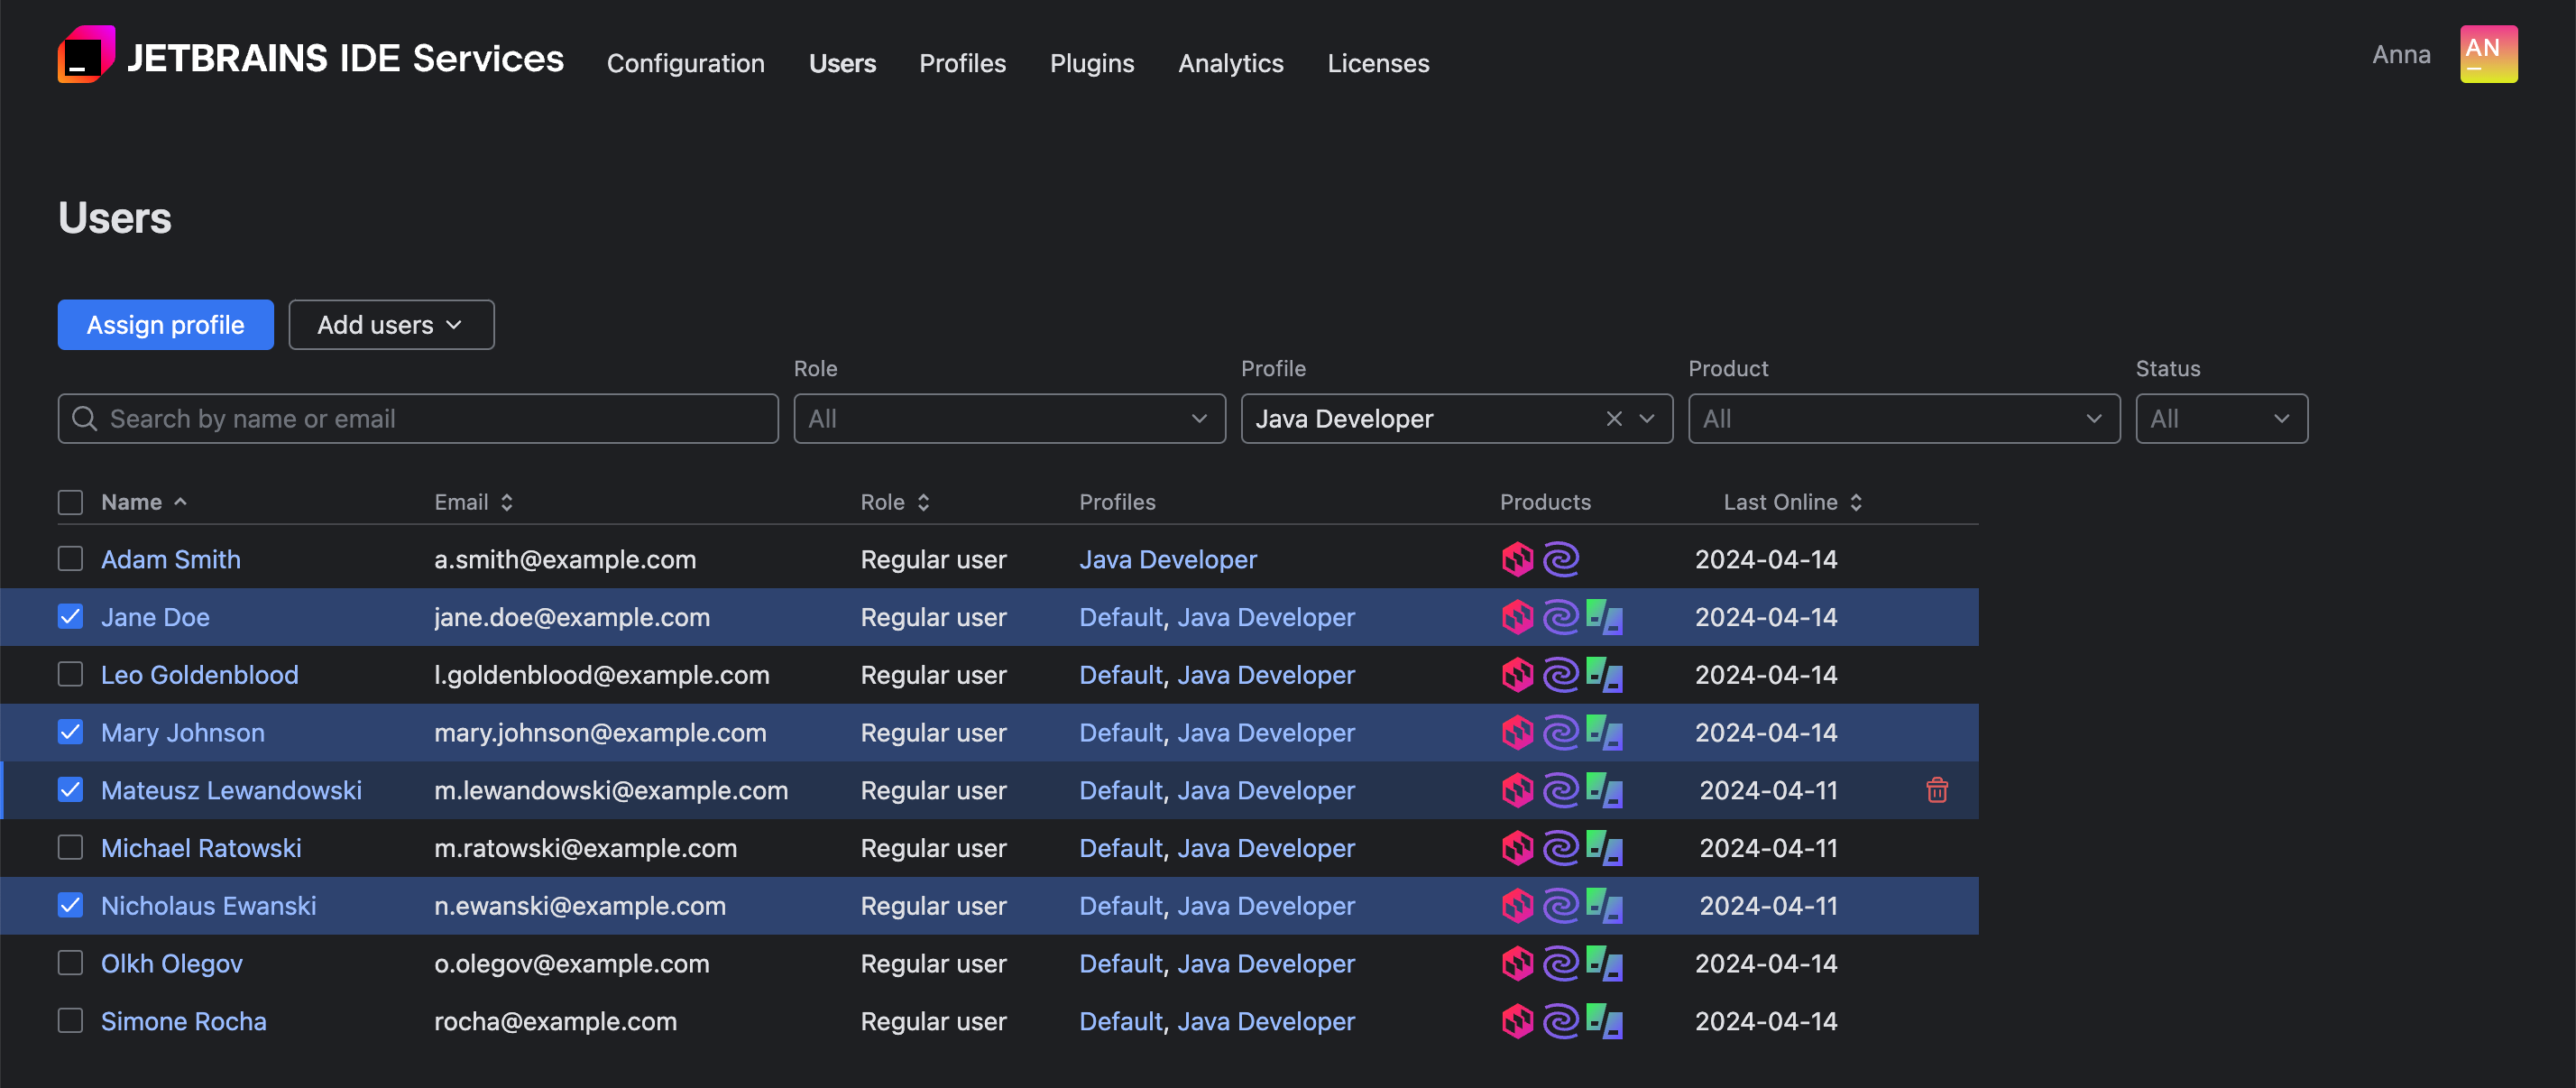Click Adam Smith's purple AI Assistant icon

point(1560,559)
